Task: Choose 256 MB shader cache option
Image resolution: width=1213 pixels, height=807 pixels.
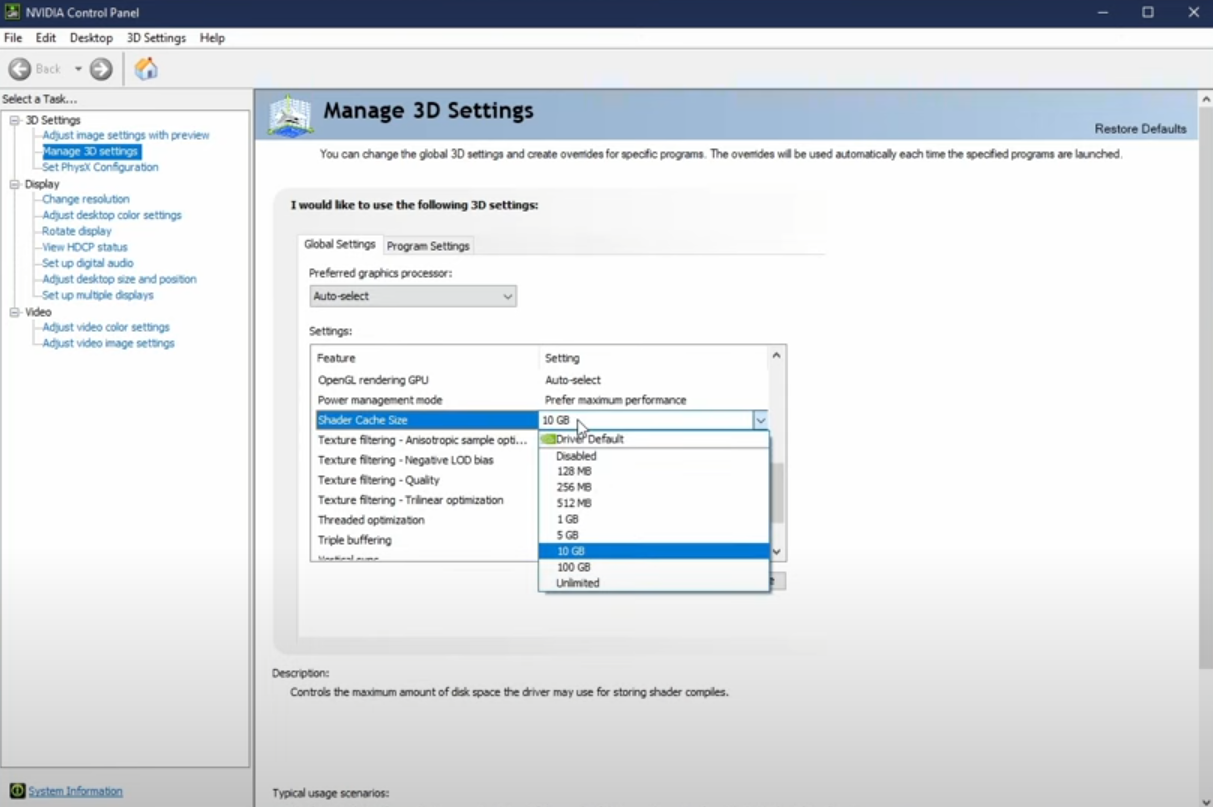Action: (654, 487)
